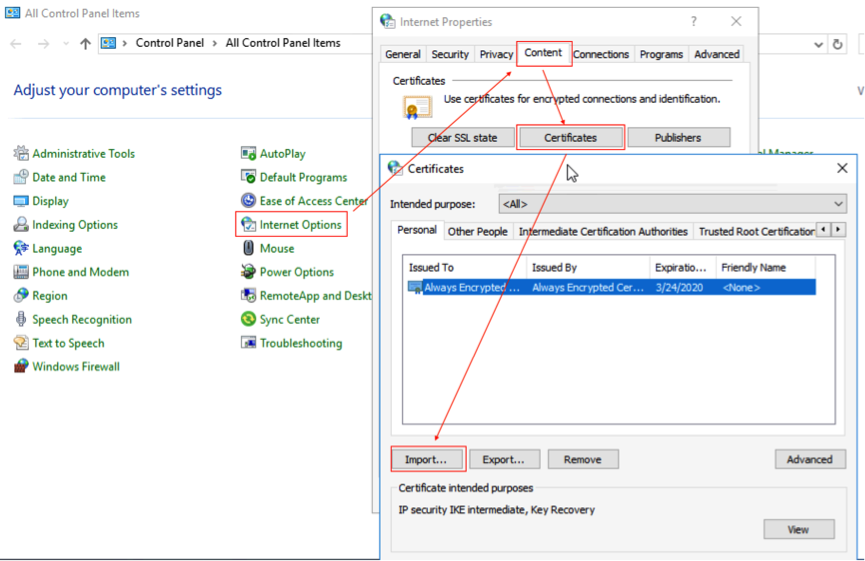Click the Indexing Options icon
Image resolution: width=865 pixels, height=561 pixels.
(x=21, y=225)
